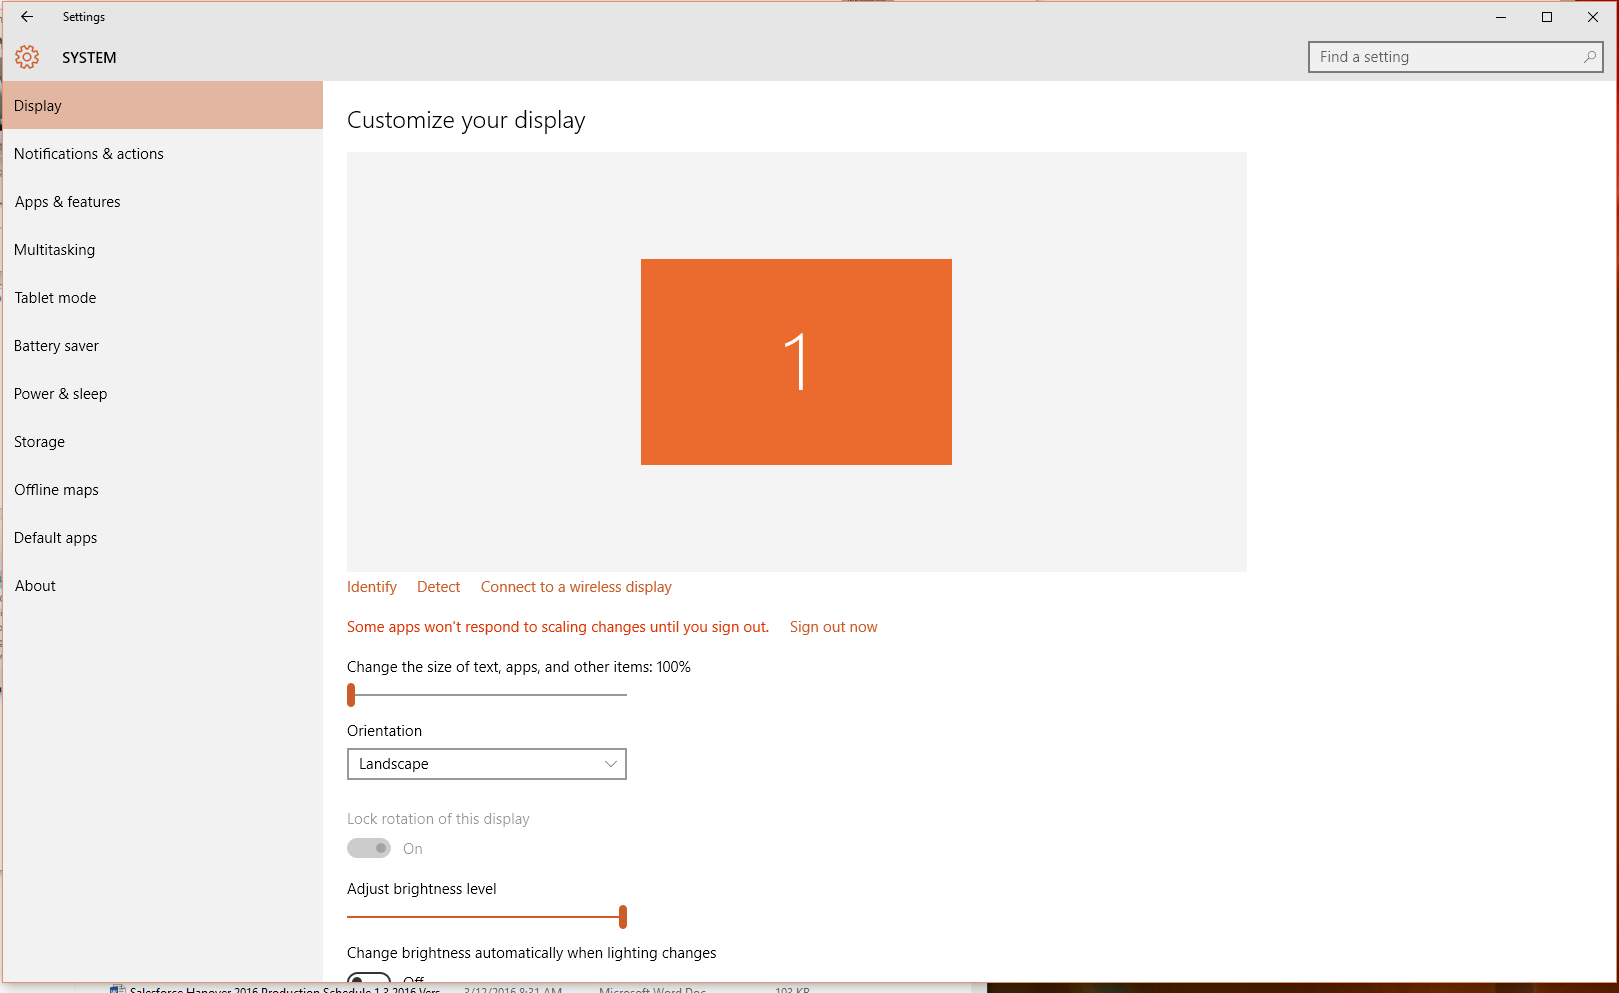Select Multitasking in sidebar

(55, 250)
